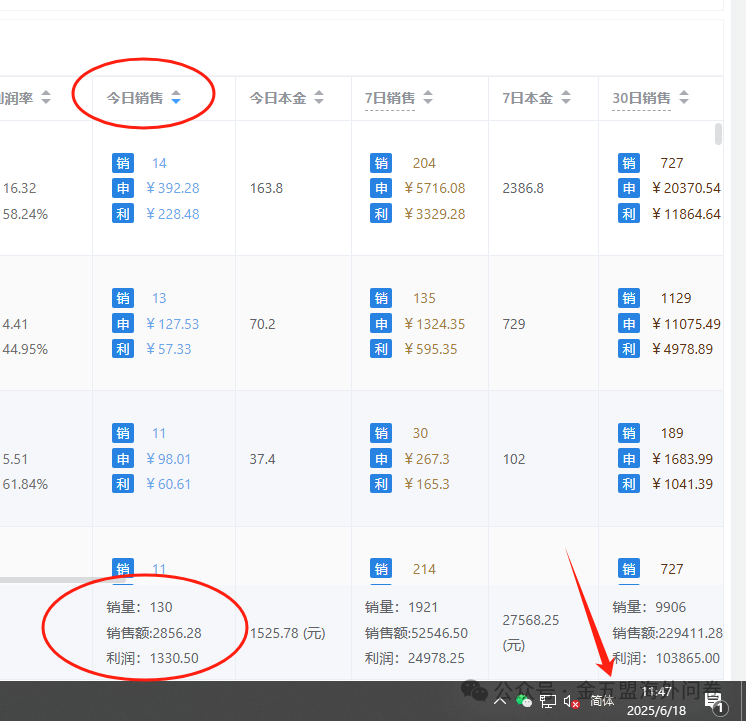Image resolution: width=746 pixels, height=721 pixels.
Task: Click the 销 badge beside 214
Action: (381, 569)
